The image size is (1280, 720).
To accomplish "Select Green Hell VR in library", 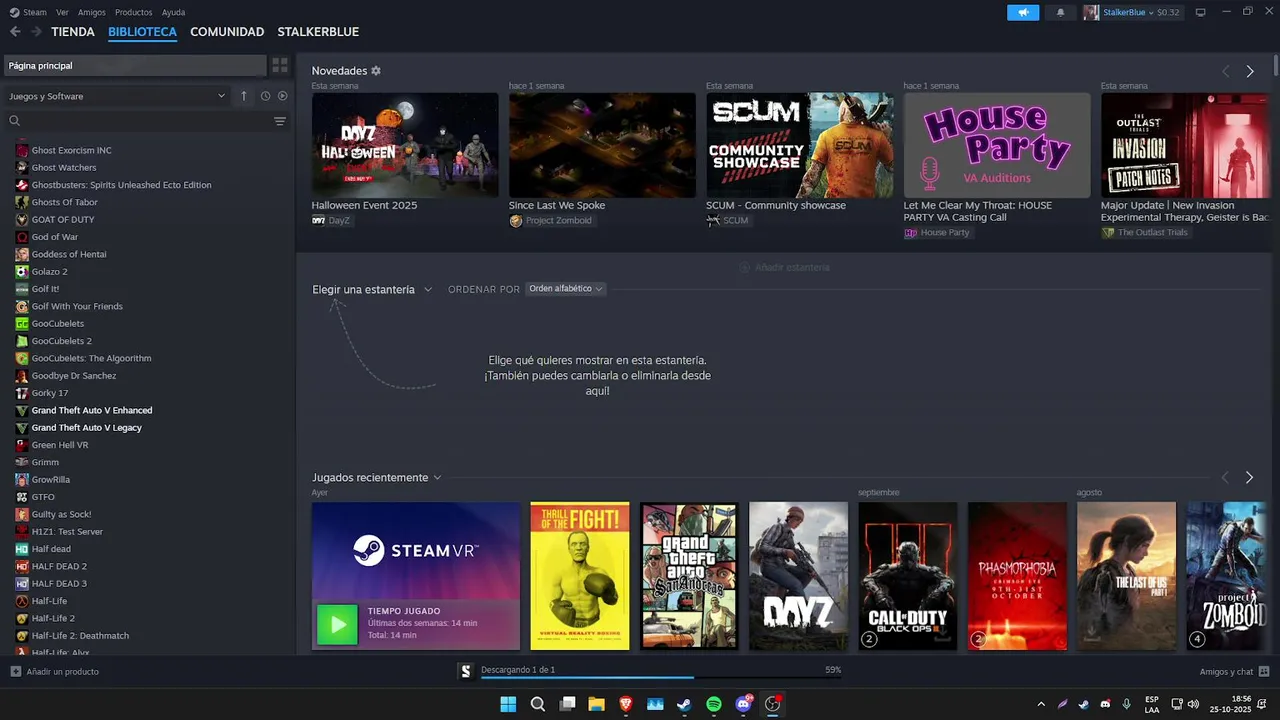I will click(60, 445).
